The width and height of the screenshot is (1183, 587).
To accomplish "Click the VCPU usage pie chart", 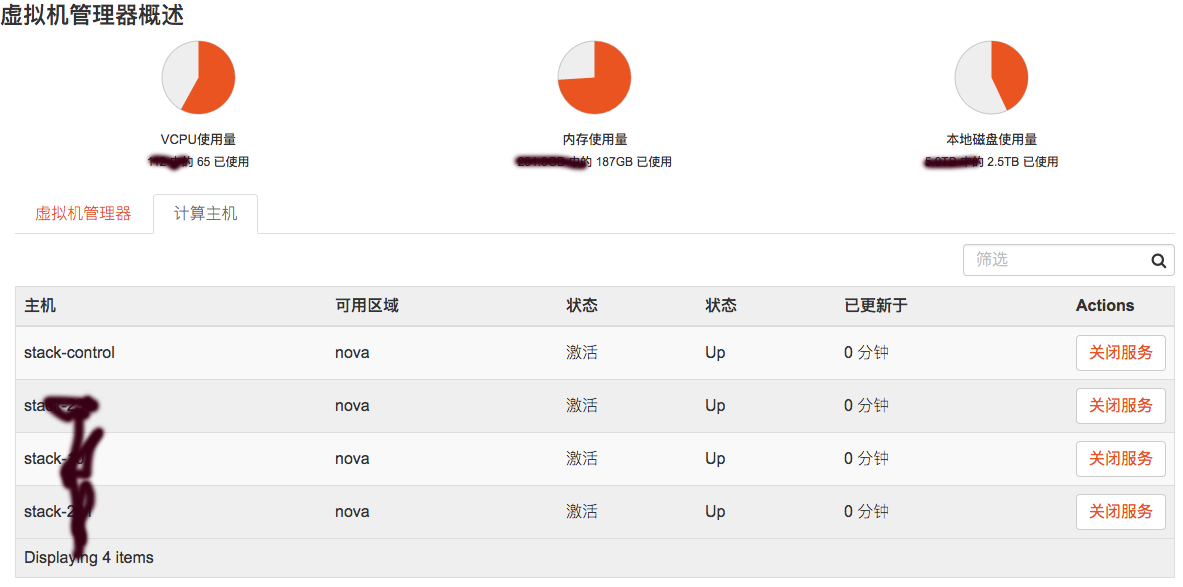I will click(x=198, y=77).
